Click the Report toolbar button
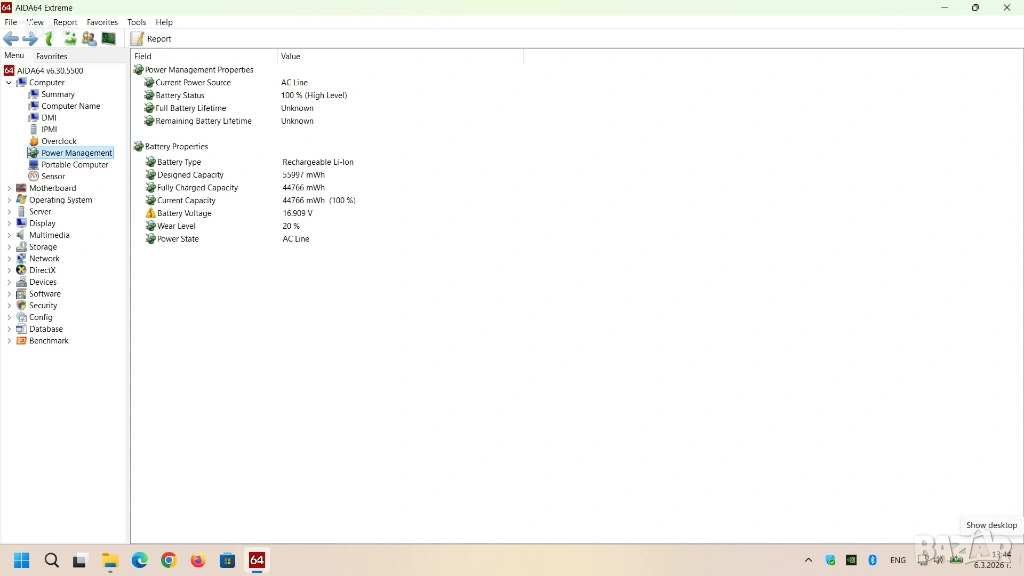 click(152, 39)
